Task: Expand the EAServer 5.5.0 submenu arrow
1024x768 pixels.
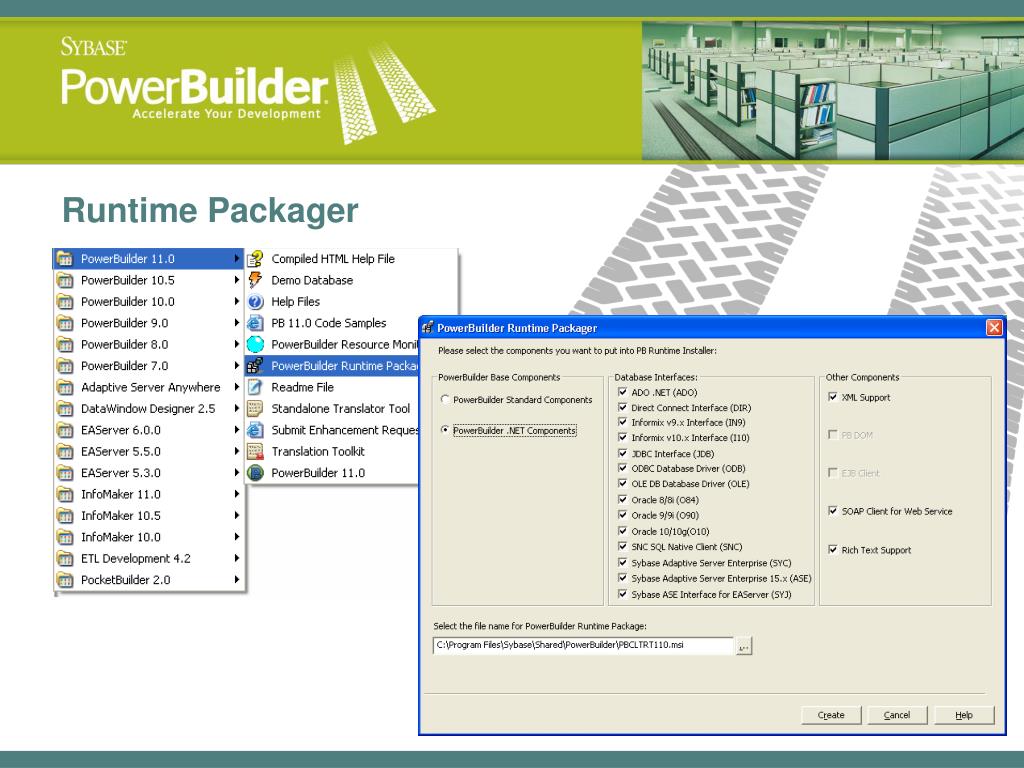Action: [x=236, y=451]
